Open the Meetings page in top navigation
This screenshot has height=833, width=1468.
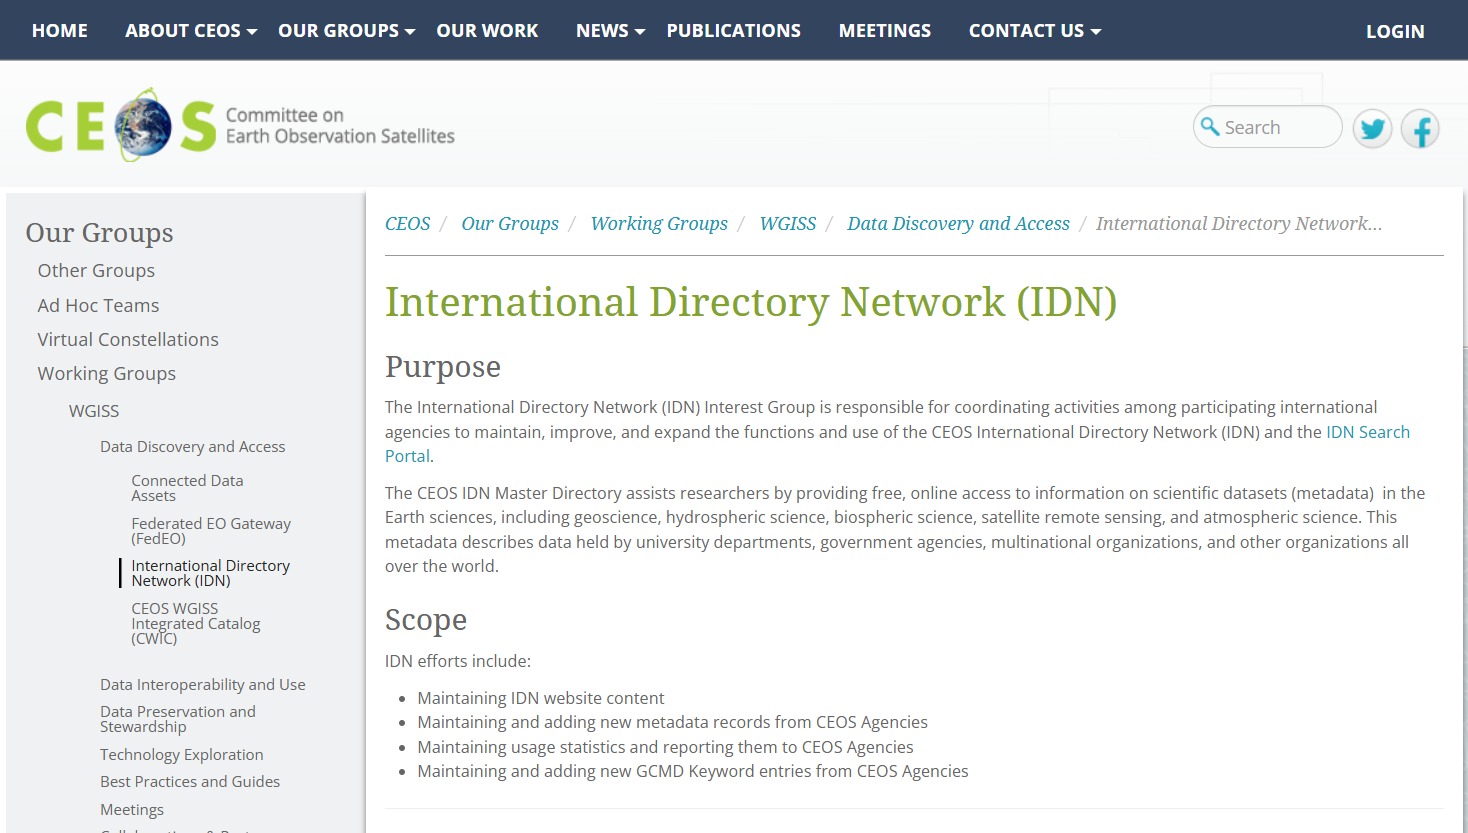(x=884, y=31)
